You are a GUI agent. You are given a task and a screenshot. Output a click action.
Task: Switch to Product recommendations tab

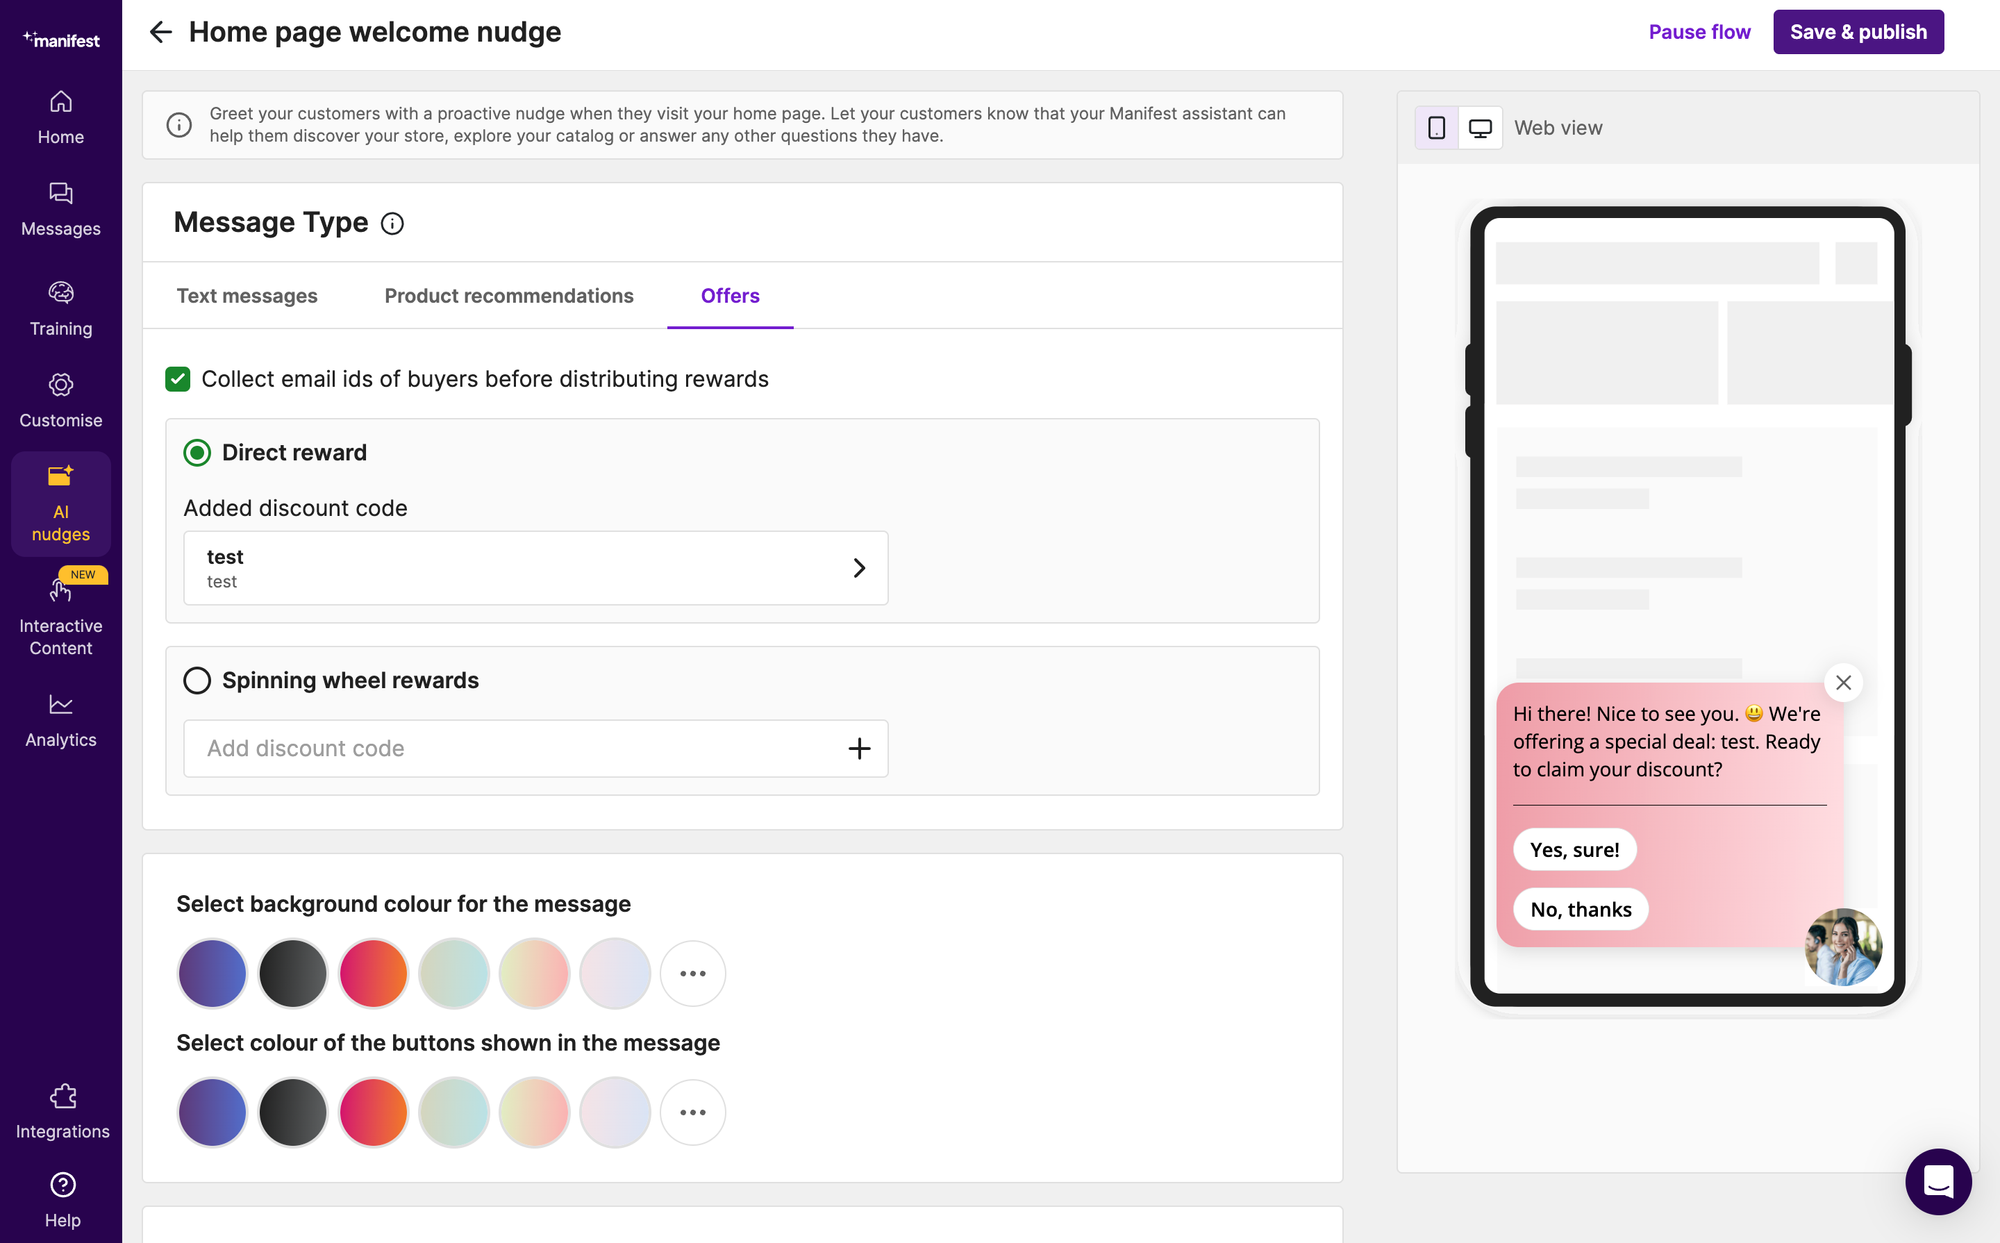click(x=509, y=296)
